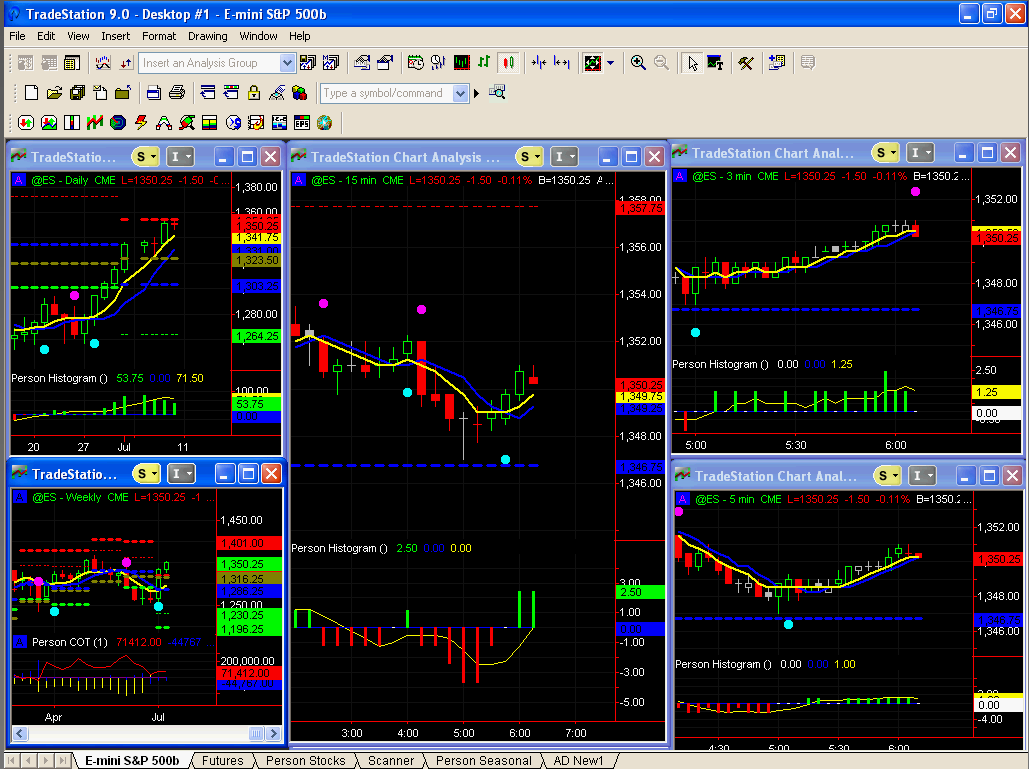Increase bar spacing with the outward arrows icon
1029x769 pixels.
562,63
